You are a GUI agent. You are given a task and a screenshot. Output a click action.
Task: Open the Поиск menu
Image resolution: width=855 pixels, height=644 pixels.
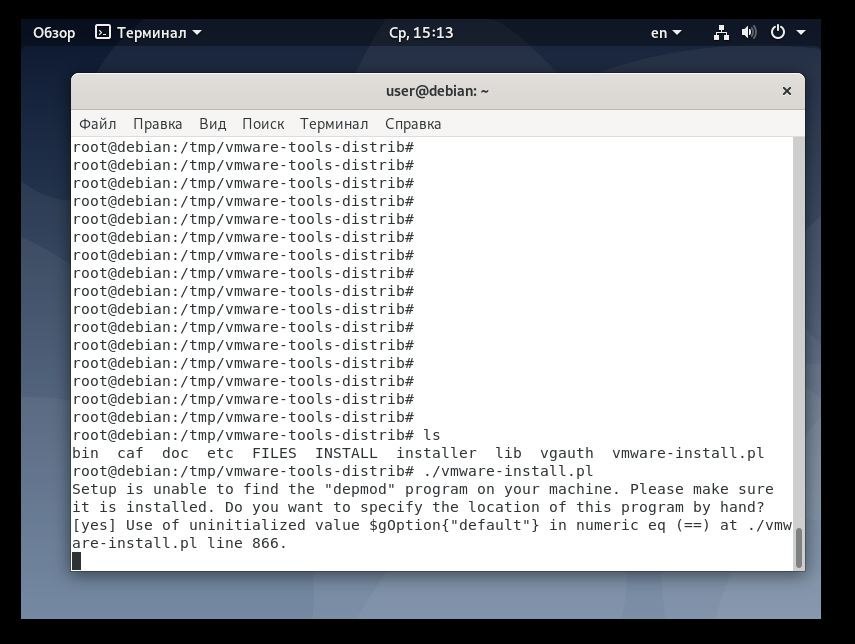click(263, 124)
